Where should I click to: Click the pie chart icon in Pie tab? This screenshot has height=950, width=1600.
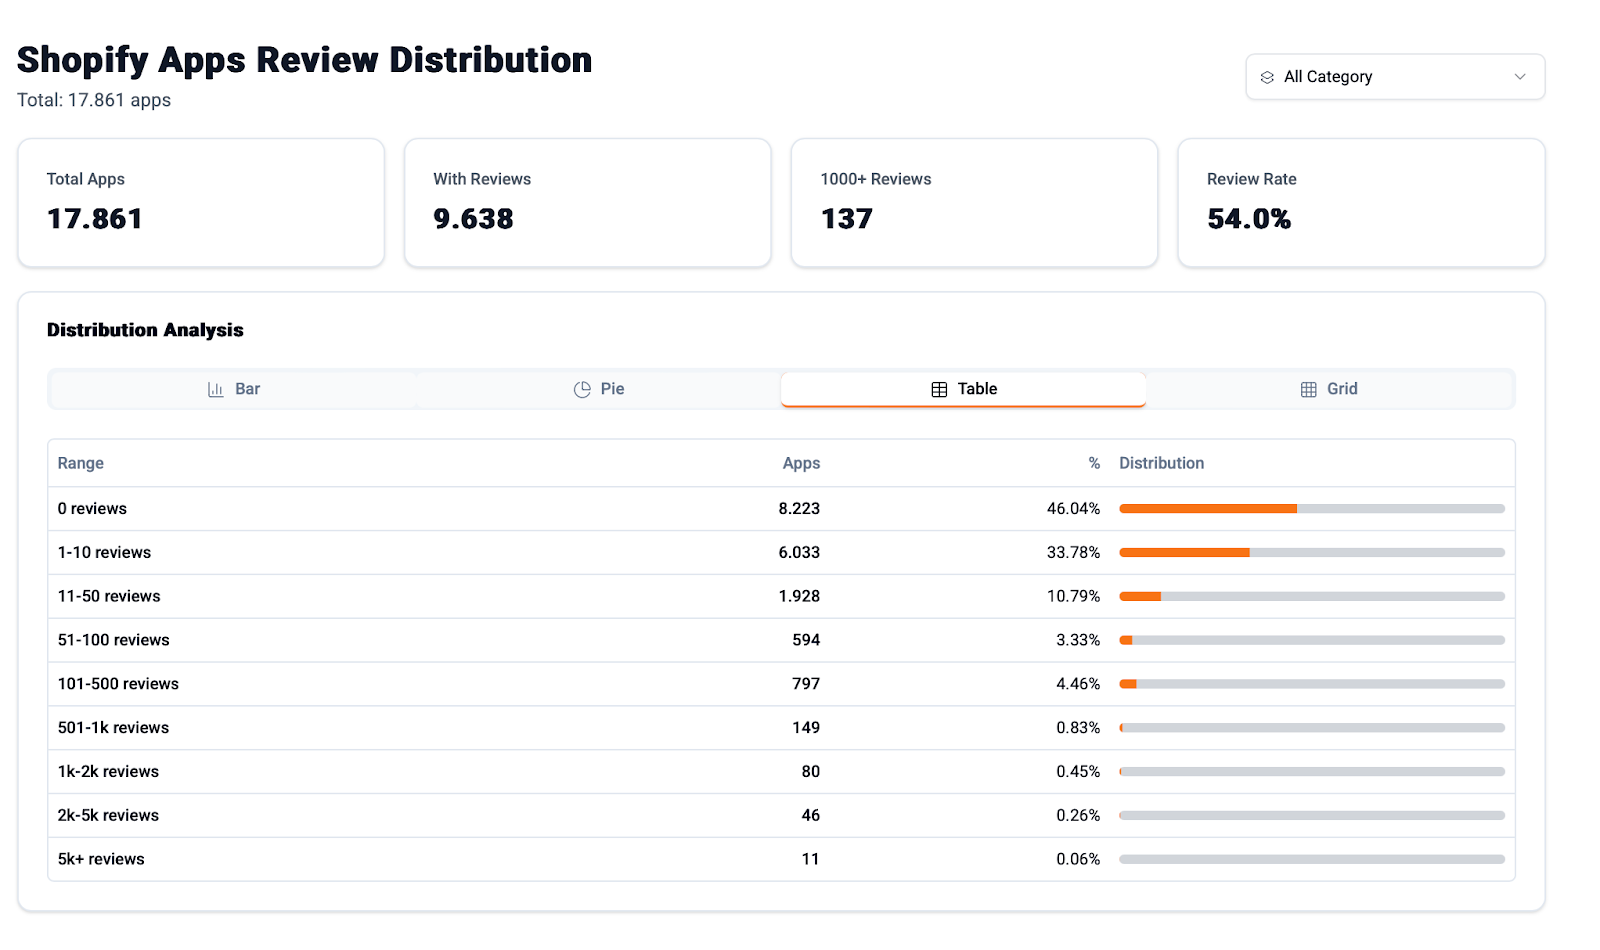[582, 390]
